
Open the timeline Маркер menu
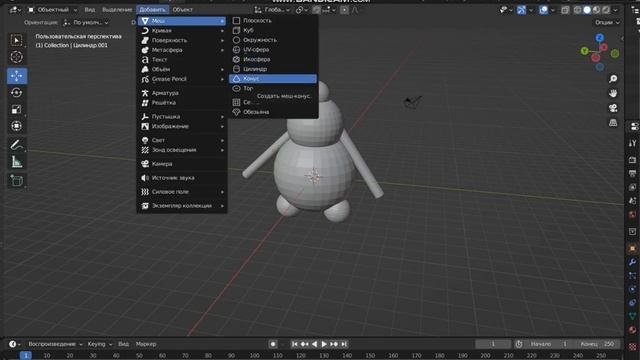146,344
